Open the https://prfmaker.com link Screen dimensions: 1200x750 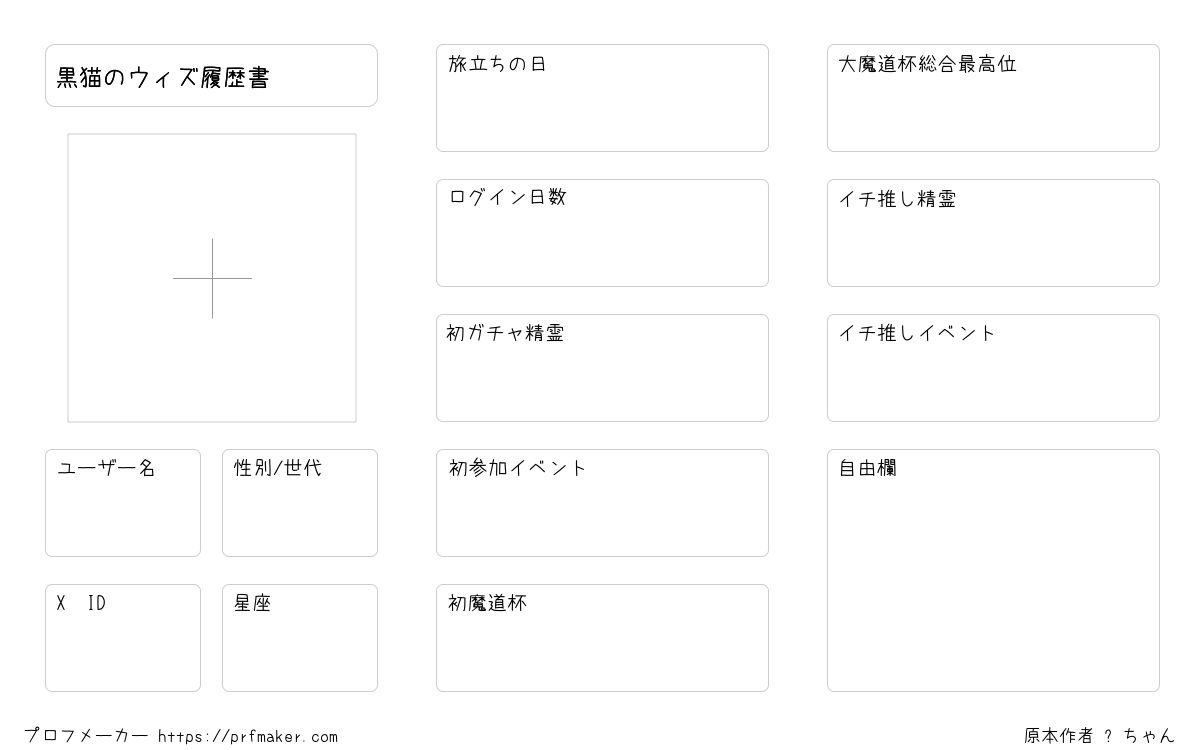point(248,737)
